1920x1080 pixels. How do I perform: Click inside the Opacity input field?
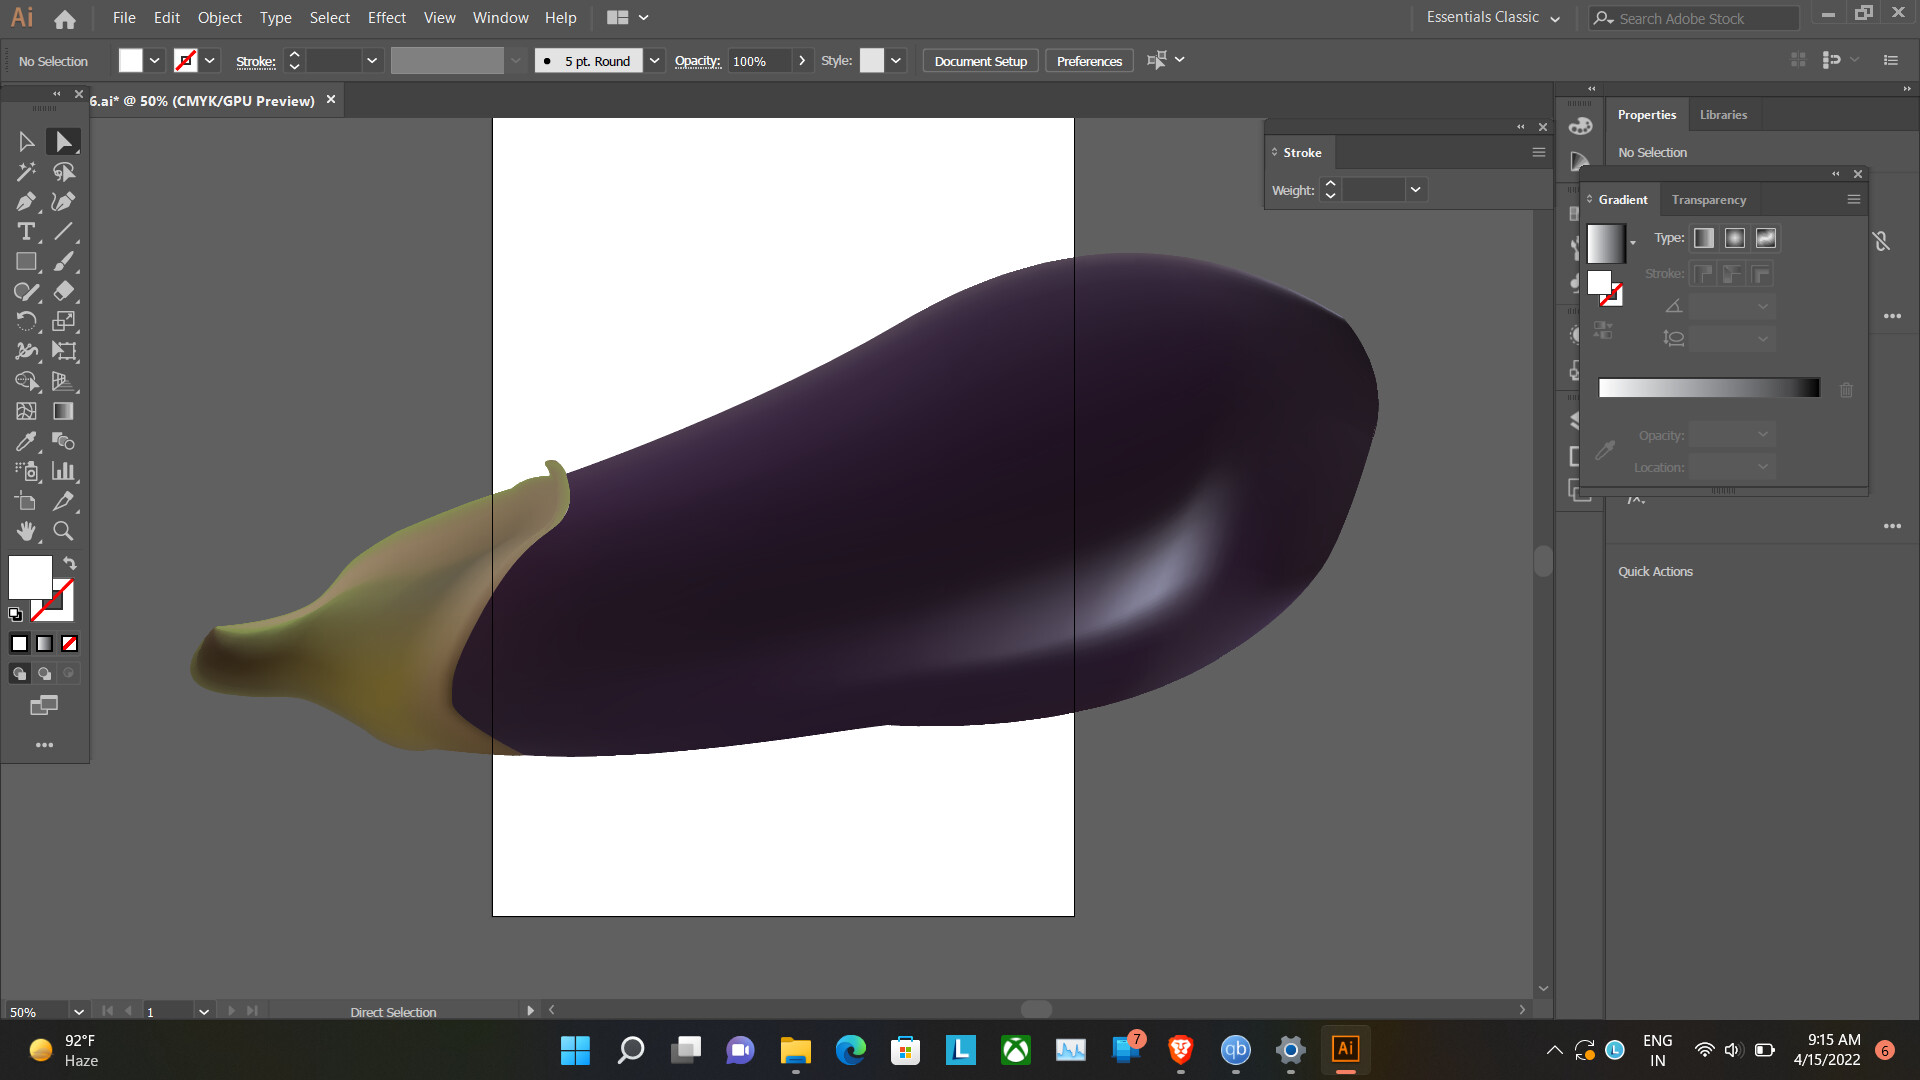tap(755, 60)
